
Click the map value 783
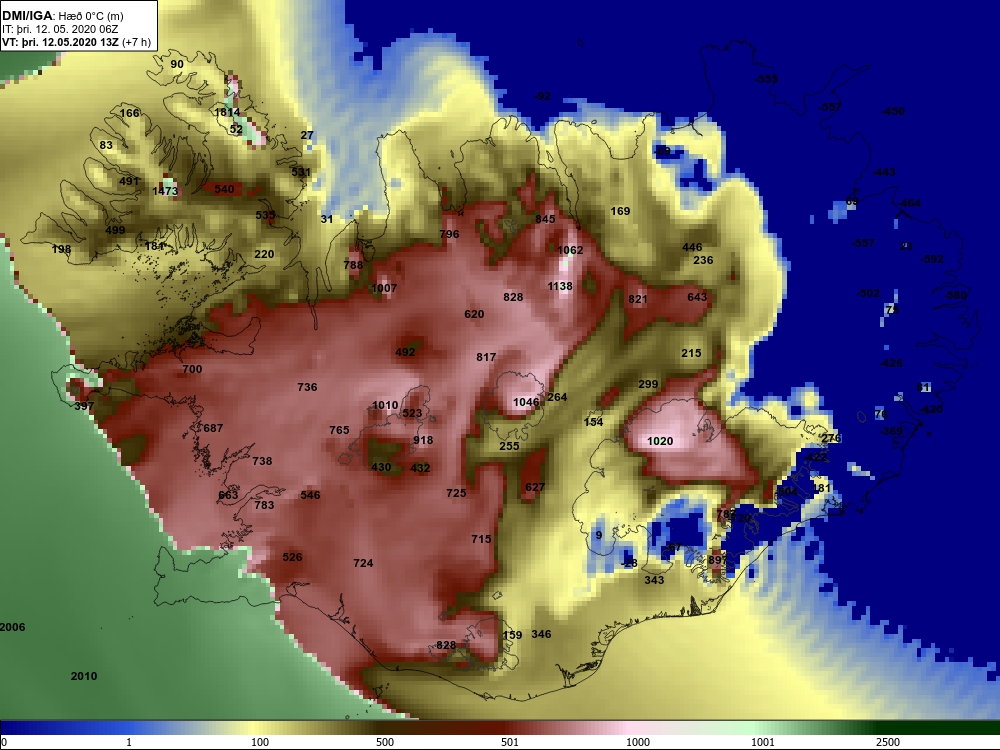(264, 504)
